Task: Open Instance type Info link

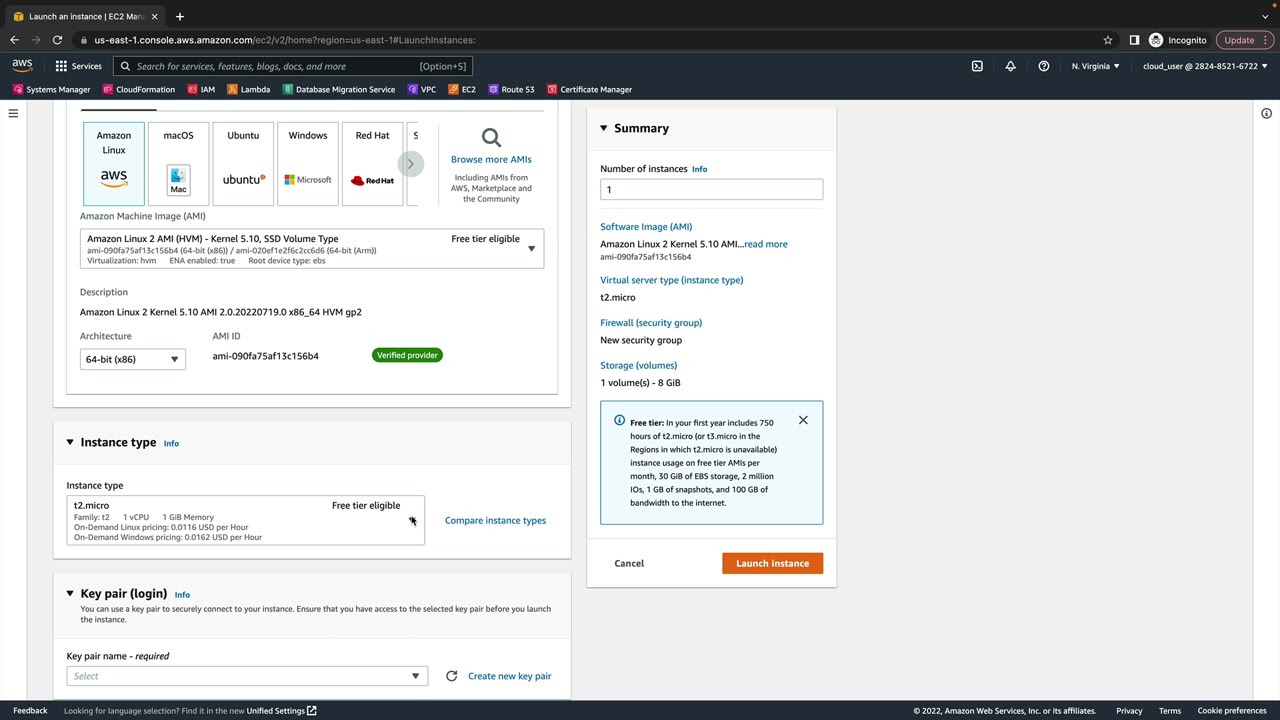Action: coord(171,443)
